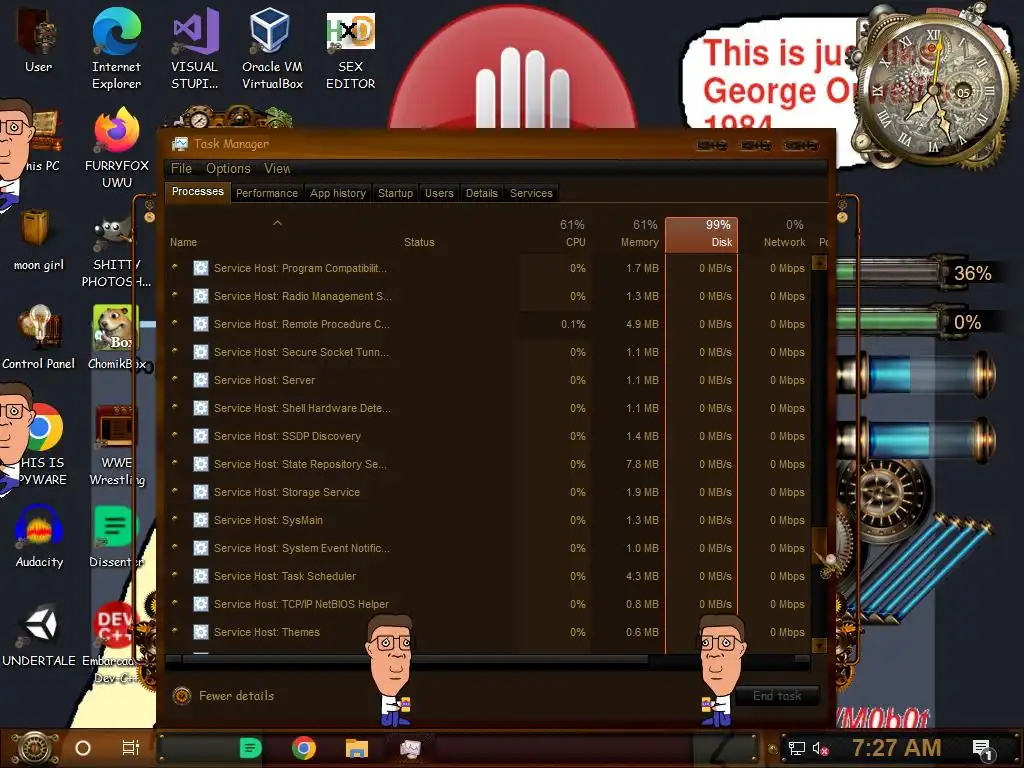Expand Service Host: Radio Management row

pyautogui.click(x=175, y=295)
